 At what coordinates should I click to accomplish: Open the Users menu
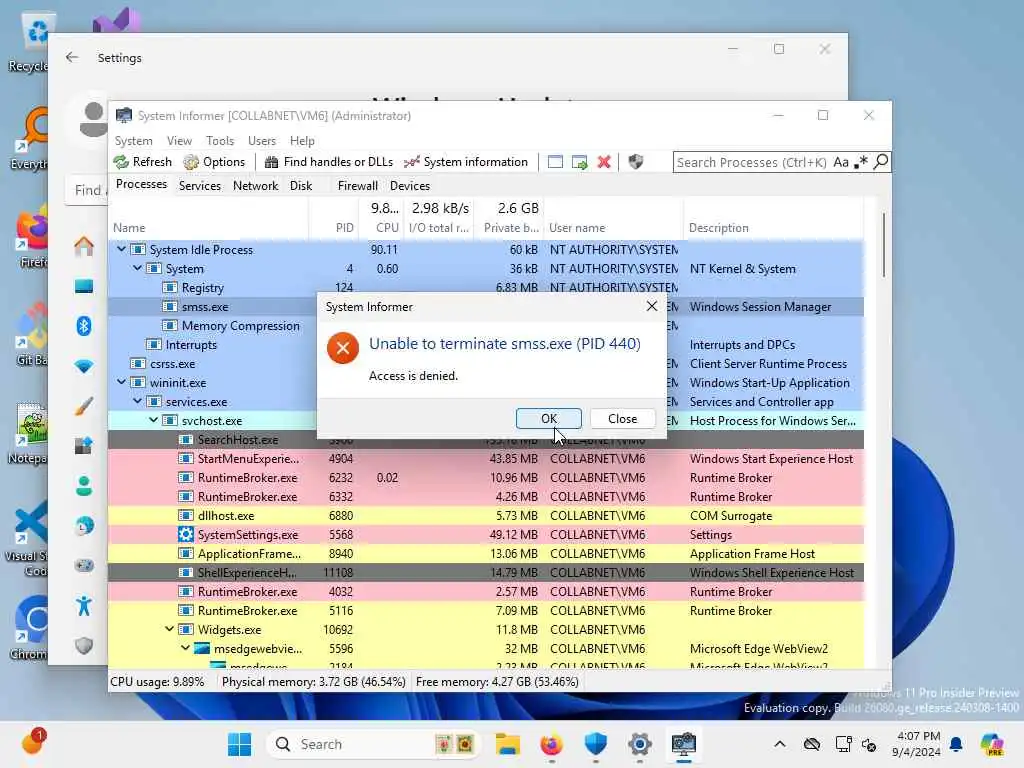262,141
